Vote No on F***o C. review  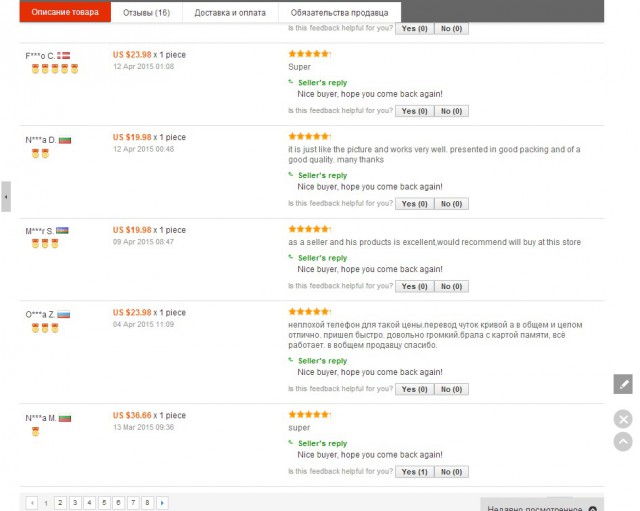451,111
